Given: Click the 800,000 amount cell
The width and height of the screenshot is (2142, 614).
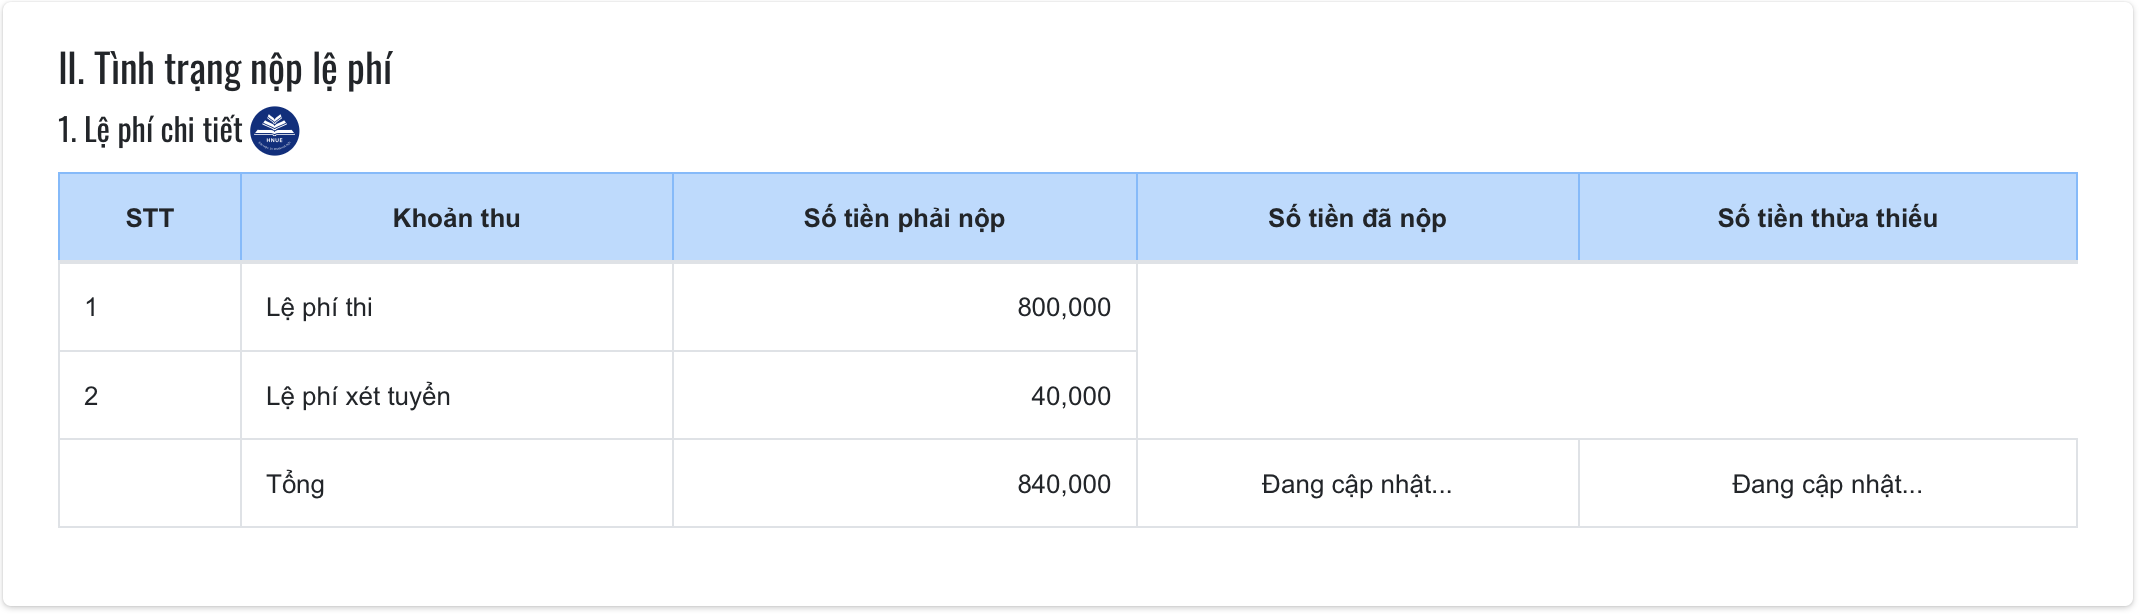Looking at the screenshot, I should (x=1063, y=307).
